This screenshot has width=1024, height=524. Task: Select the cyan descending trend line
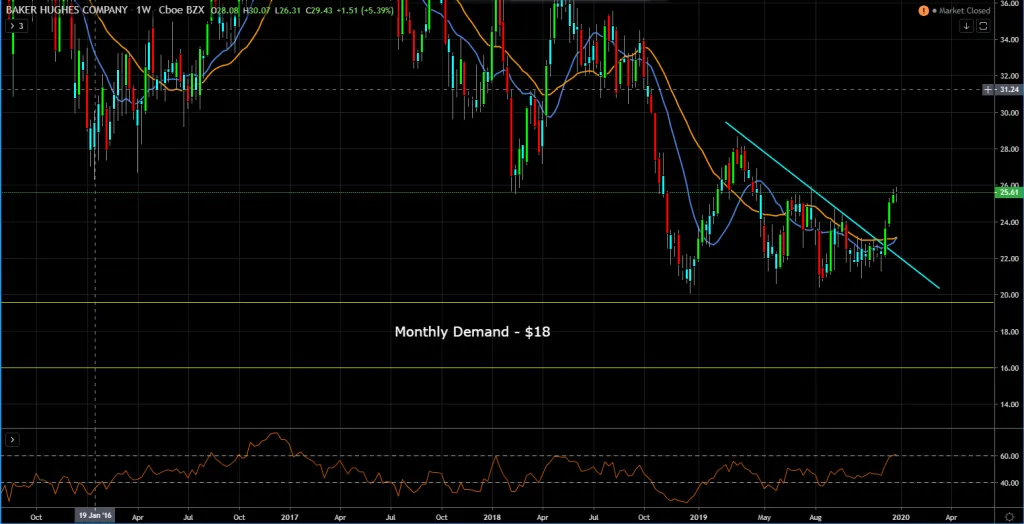click(831, 205)
